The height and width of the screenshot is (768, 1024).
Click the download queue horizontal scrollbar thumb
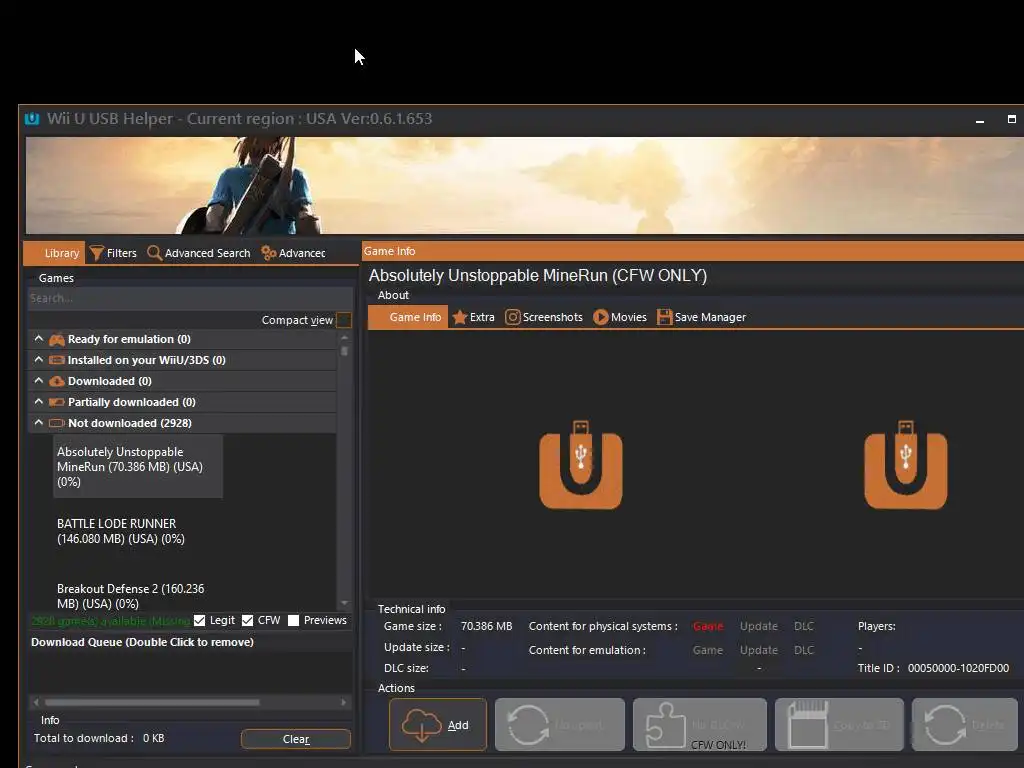click(x=152, y=703)
